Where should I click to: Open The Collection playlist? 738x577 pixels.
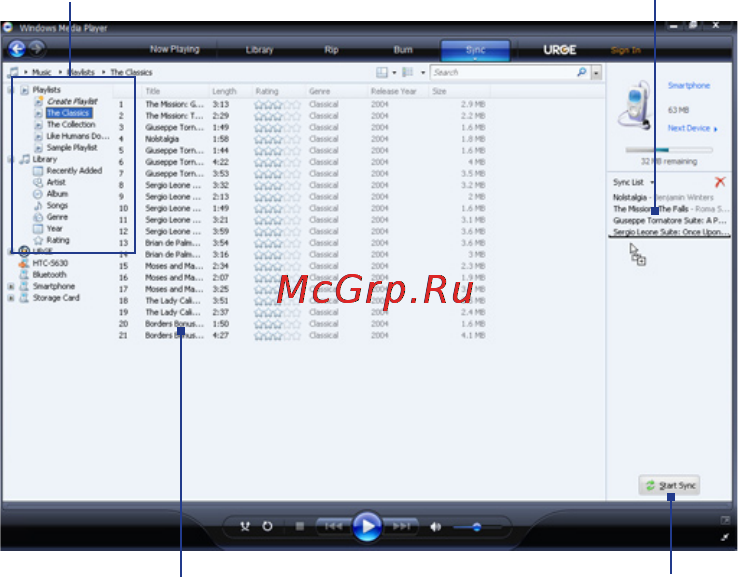tap(71, 124)
